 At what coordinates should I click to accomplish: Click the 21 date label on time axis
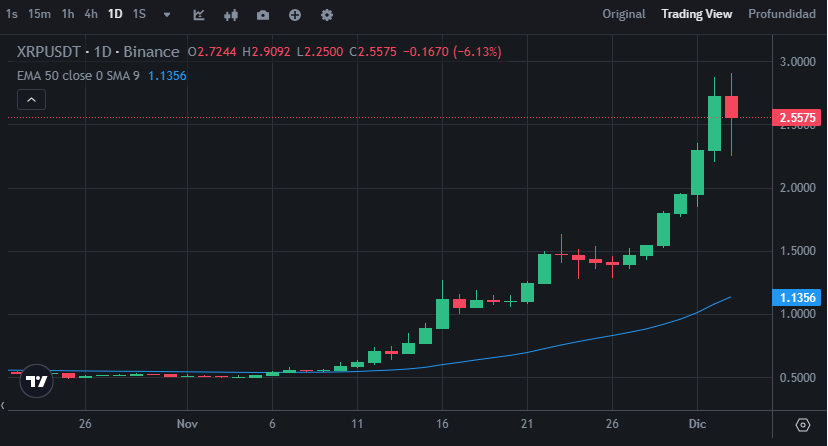[526, 424]
